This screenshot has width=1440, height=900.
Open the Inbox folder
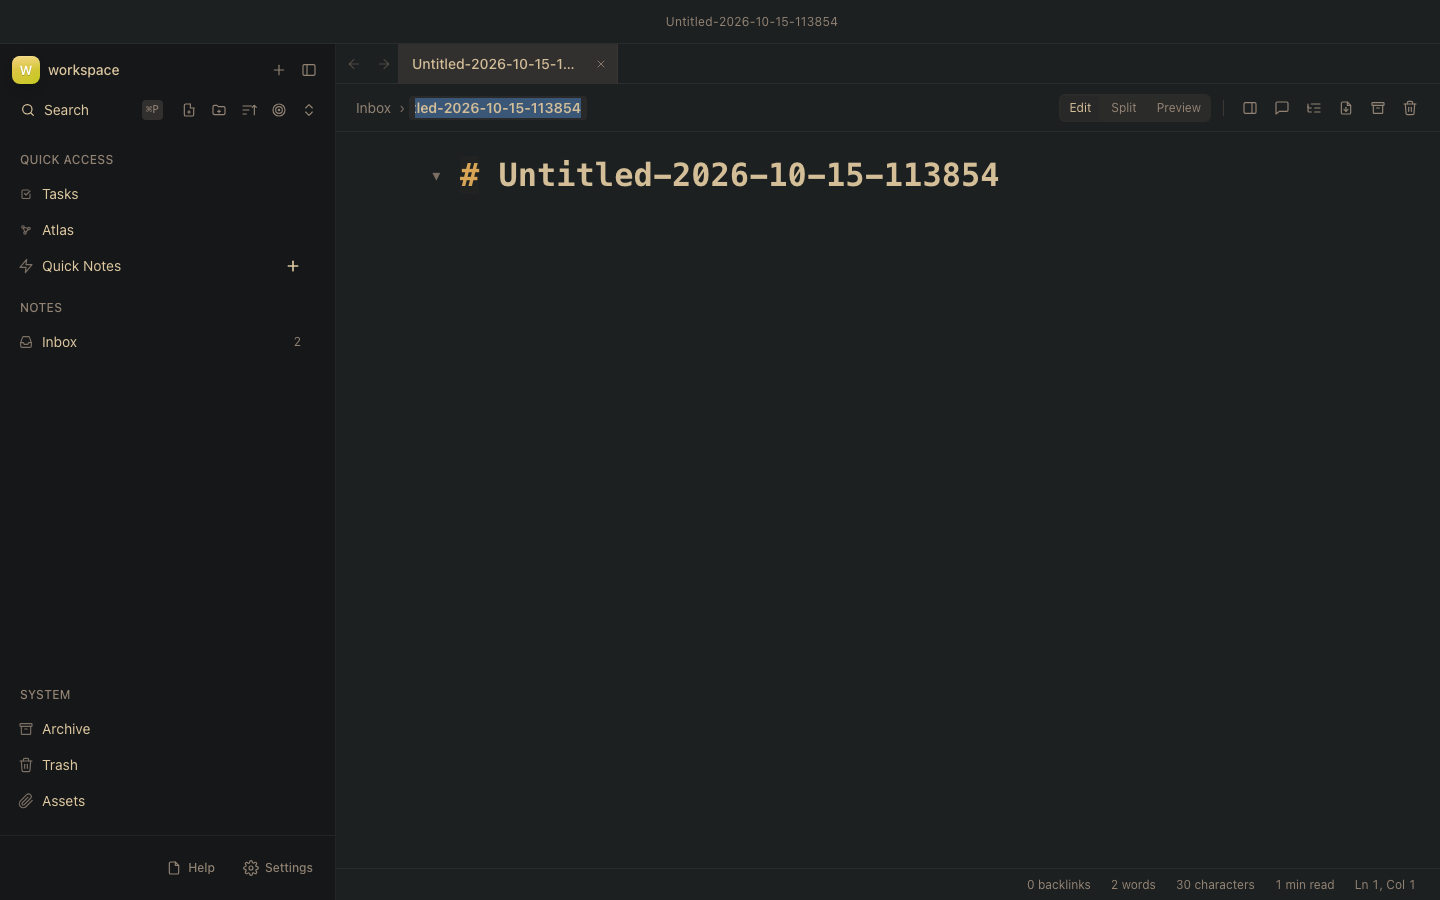pyautogui.click(x=167, y=342)
